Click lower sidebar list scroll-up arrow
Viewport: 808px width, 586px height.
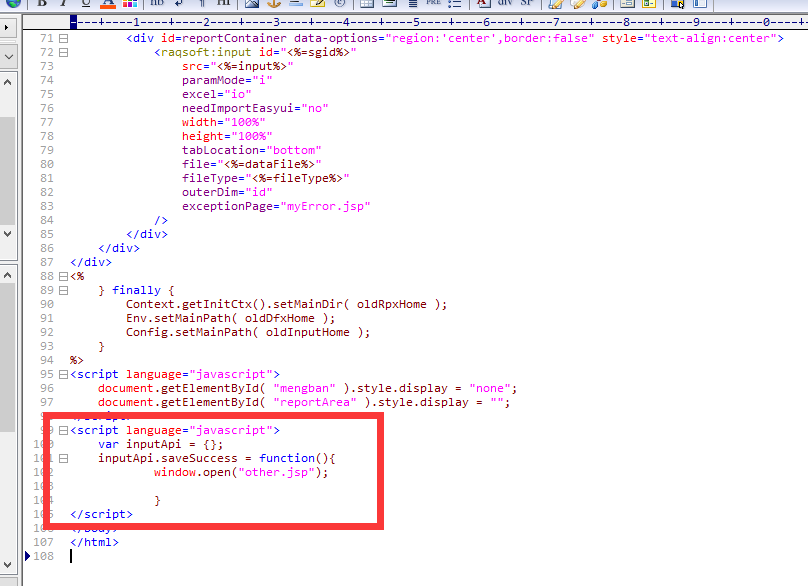pyautogui.click(x=7, y=275)
